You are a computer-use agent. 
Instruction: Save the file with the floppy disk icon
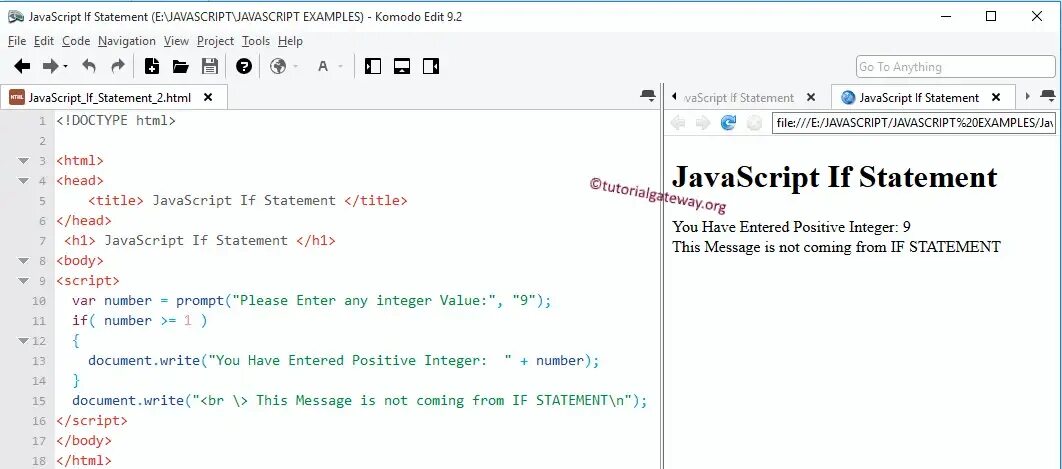coord(210,66)
